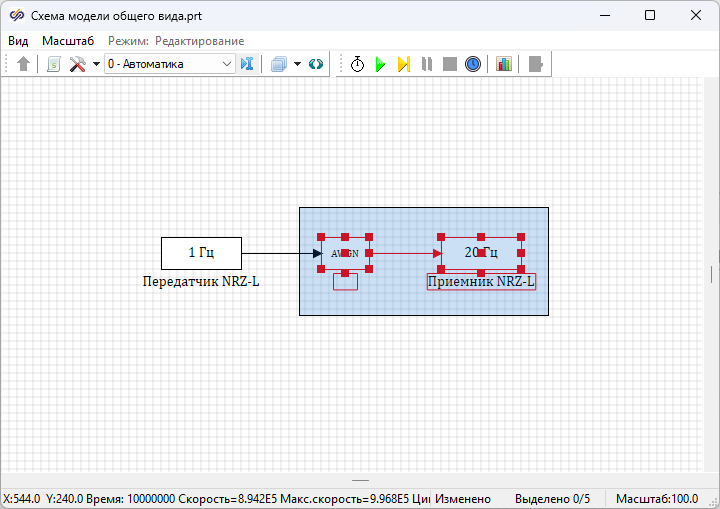Click the tools wrench-and-hammer icon

tap(77, 64)
